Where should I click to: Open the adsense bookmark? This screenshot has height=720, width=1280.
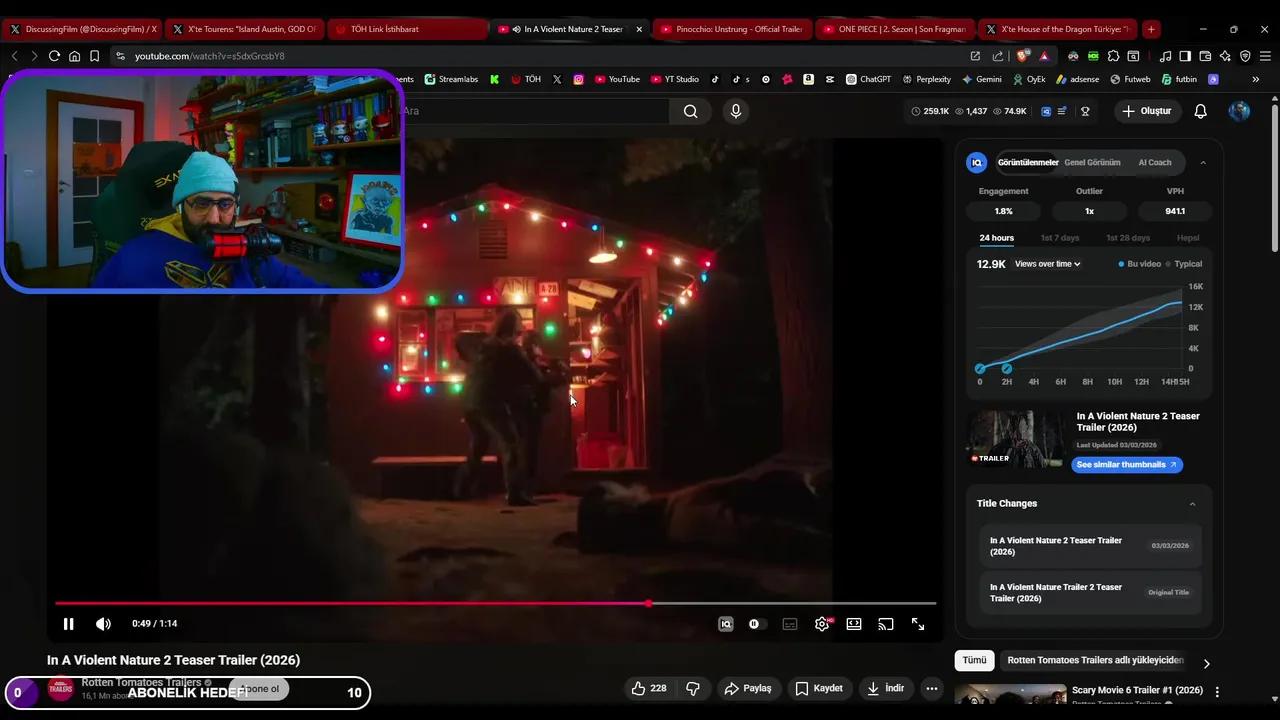click(x=1077, y=79)
